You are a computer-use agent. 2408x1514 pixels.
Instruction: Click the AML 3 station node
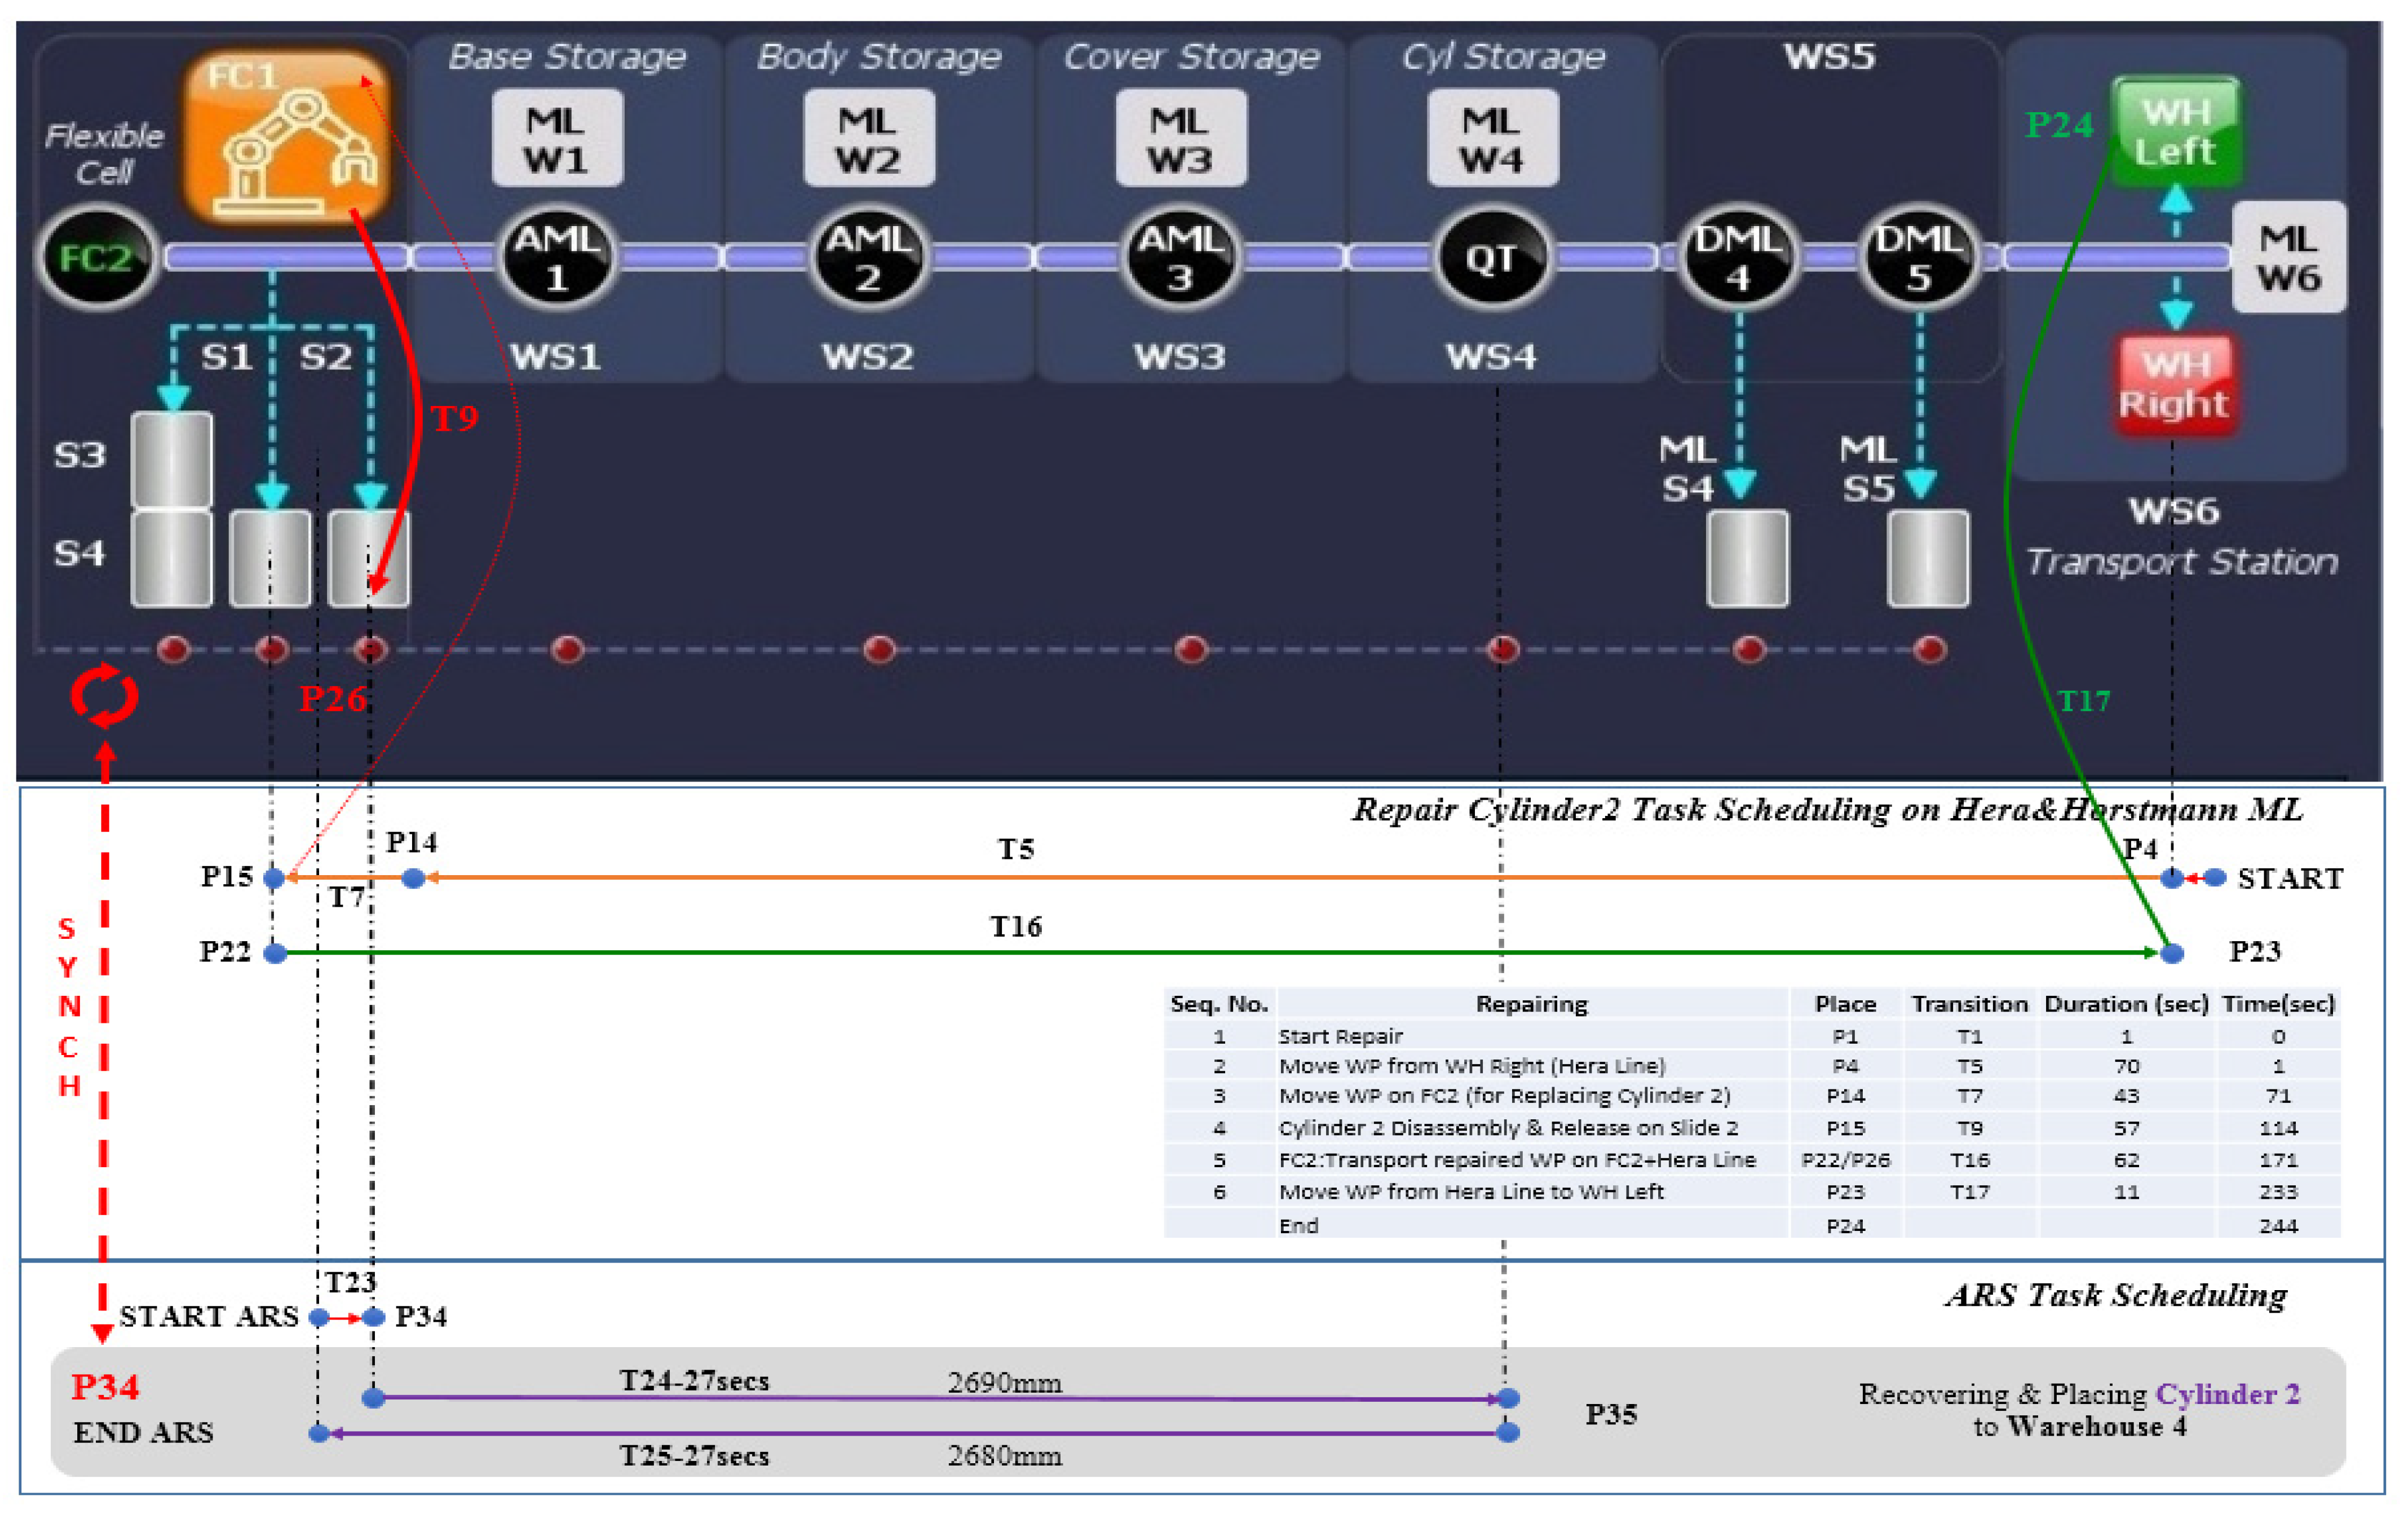click(1180, 257)
